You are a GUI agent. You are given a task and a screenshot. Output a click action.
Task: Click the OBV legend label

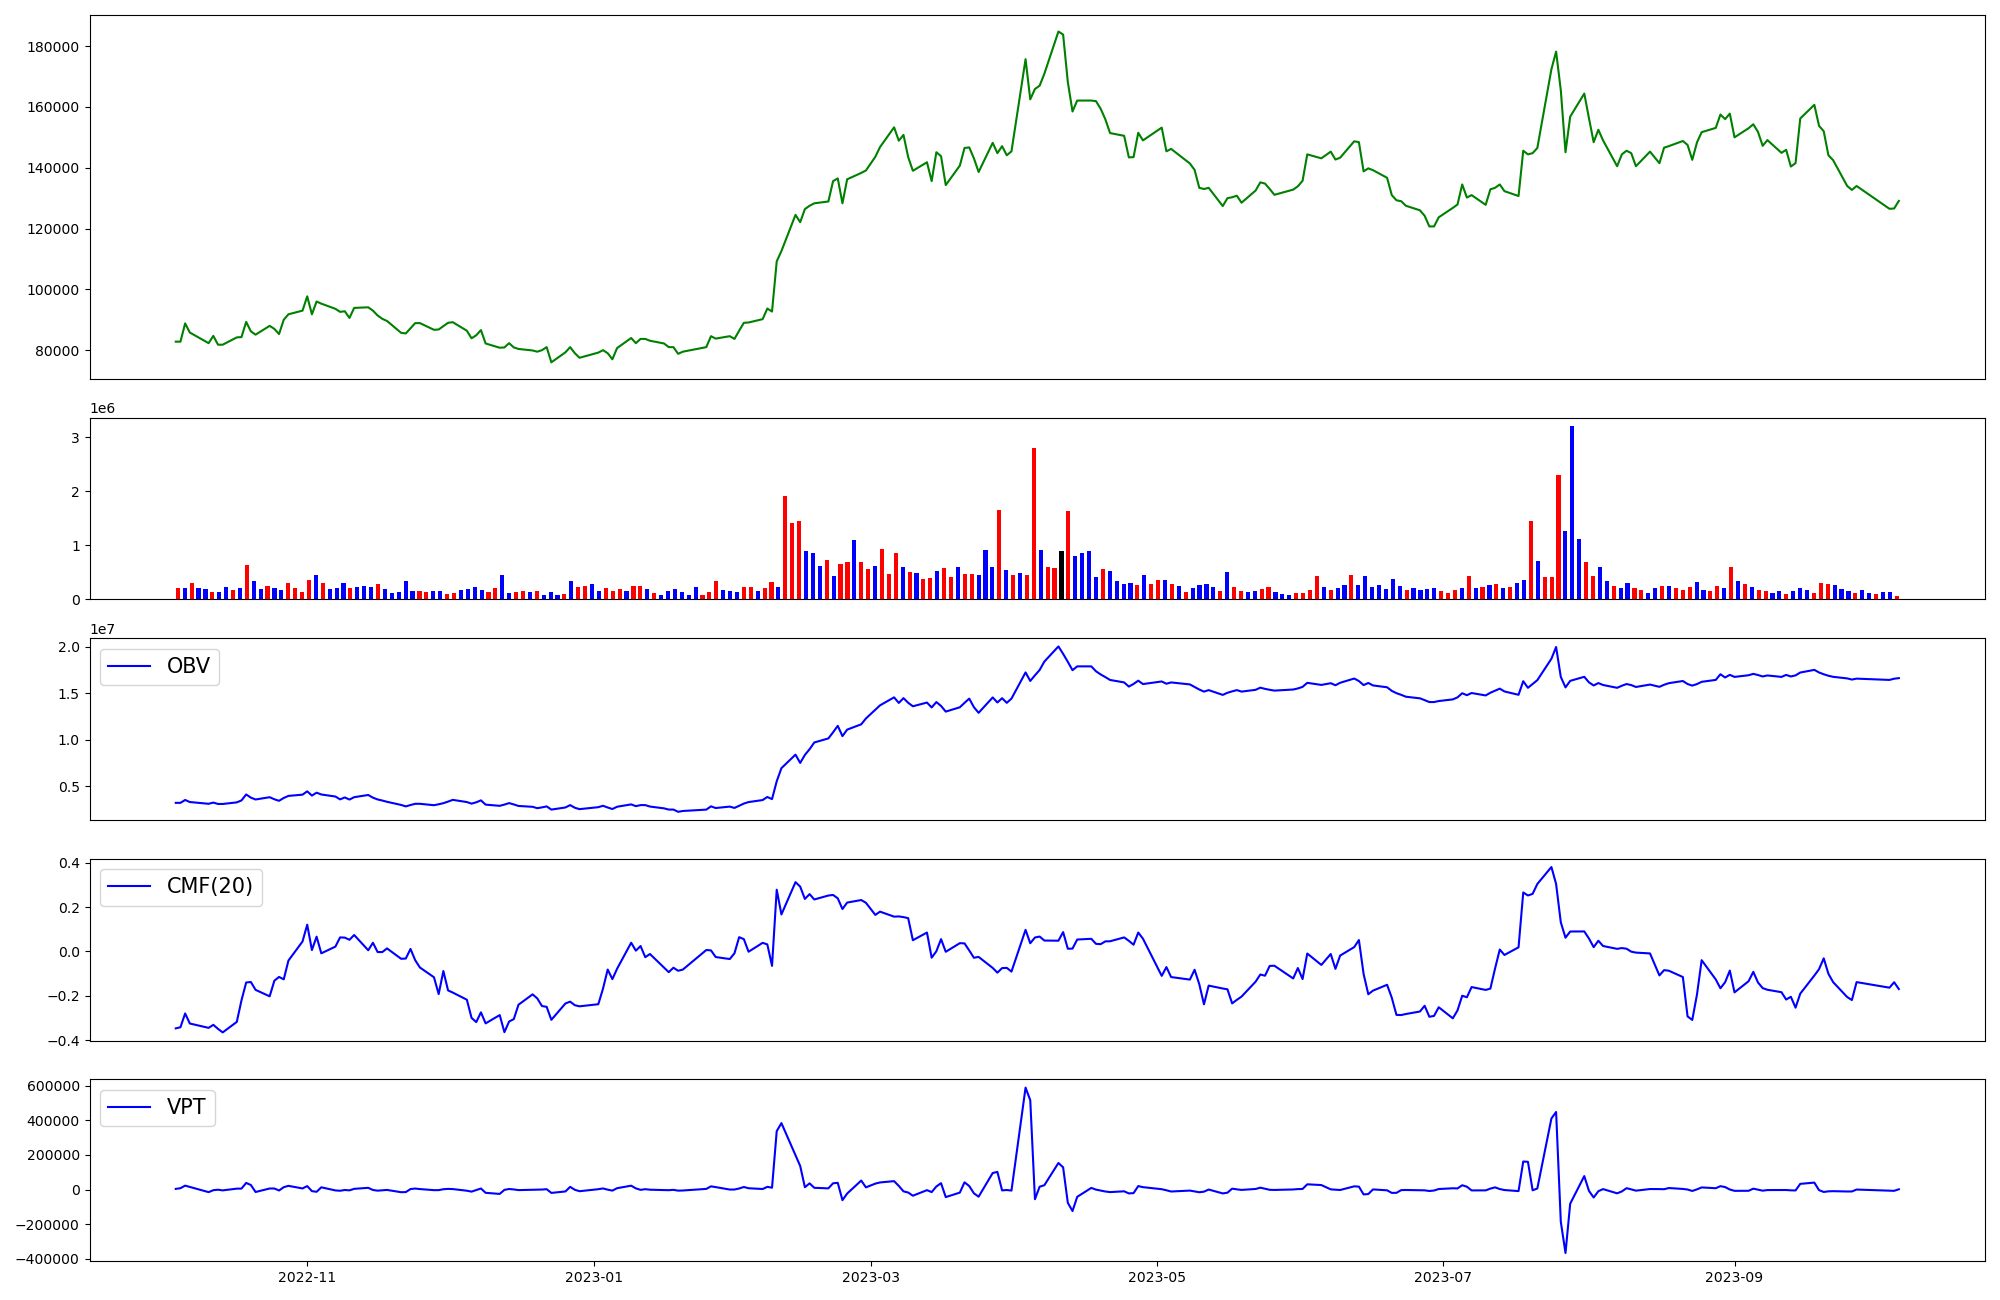(188, 667)
